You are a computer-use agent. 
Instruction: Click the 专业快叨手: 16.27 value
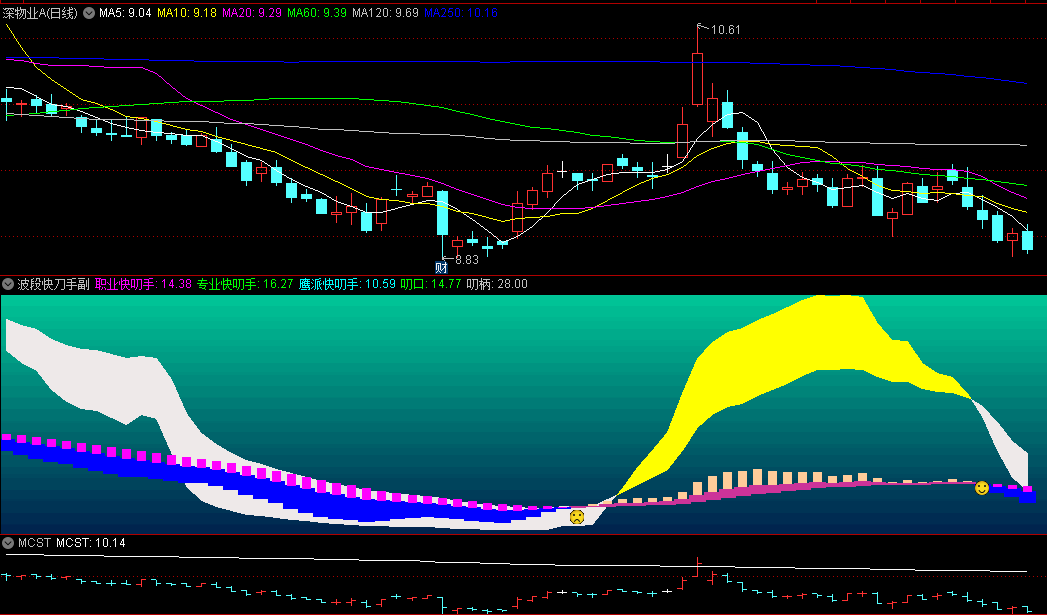[245, 284]
